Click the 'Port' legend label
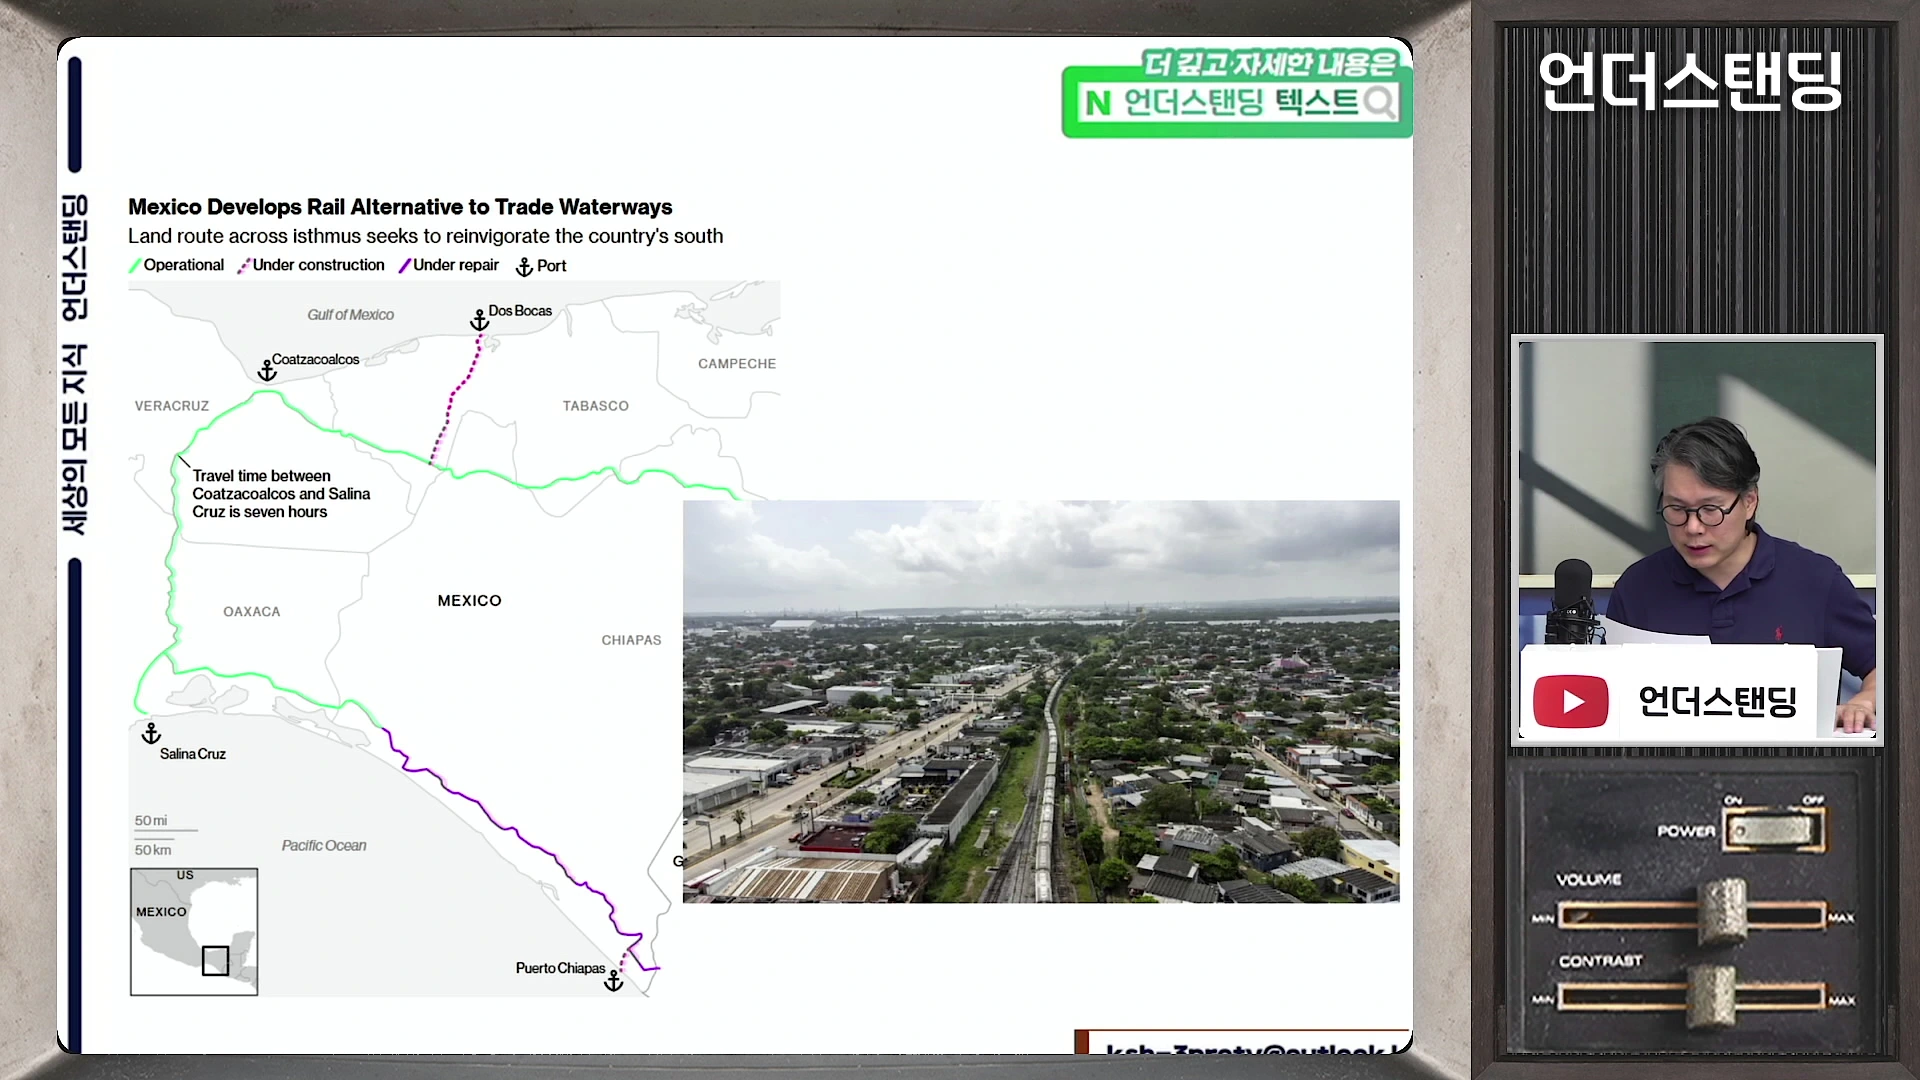Image resolution: width=1920 pixels, height=1080 pixels. pos(551,266)
